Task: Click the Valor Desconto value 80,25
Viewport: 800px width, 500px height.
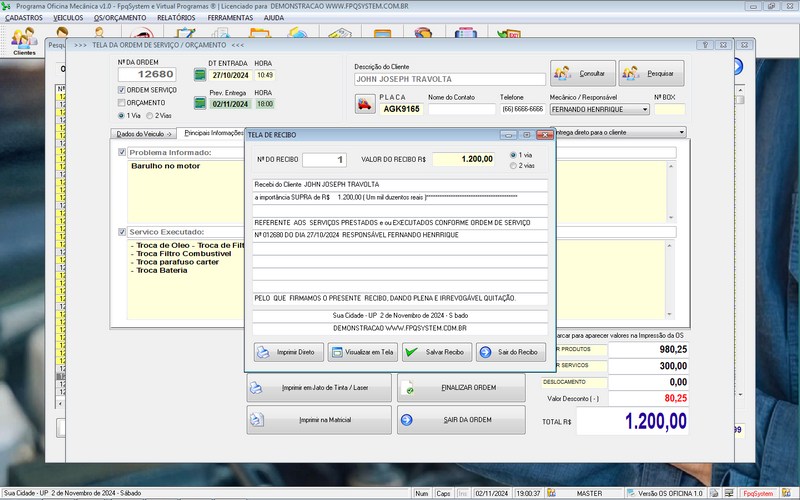Action: [648, 398]
